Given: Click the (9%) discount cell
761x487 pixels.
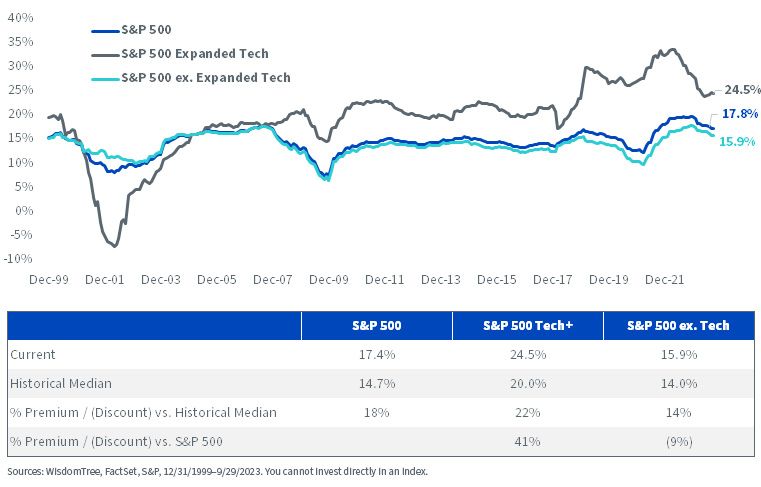Looking at the screenshot, I should (x=678, y=441).
